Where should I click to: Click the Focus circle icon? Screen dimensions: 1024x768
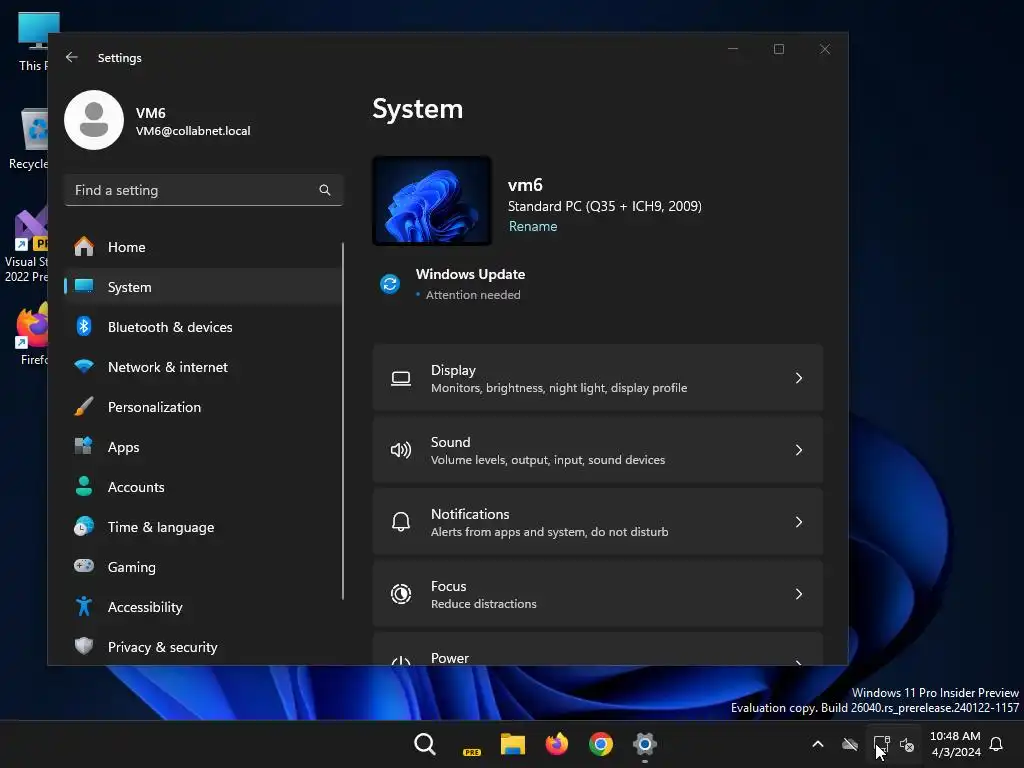401,594
